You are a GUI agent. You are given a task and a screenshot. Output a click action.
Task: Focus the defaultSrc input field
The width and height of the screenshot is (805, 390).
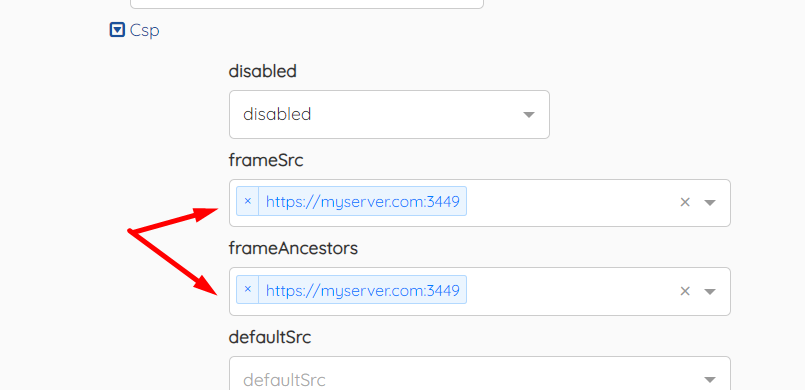480,374
